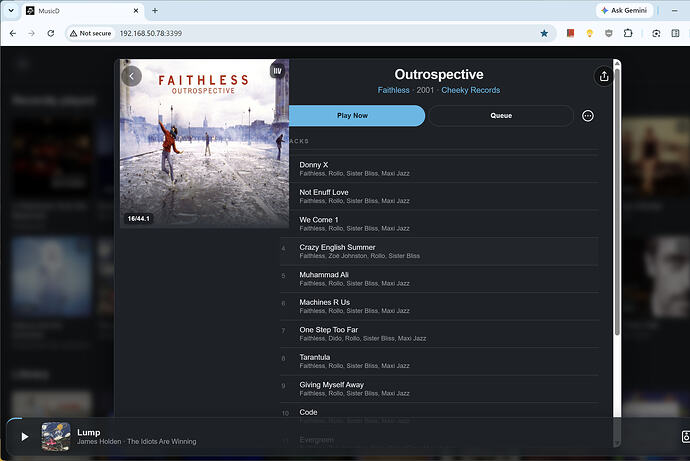Screen dimensions: 690x461
Task: Open the speaker output icon in player bar
Action: (685, 436)
